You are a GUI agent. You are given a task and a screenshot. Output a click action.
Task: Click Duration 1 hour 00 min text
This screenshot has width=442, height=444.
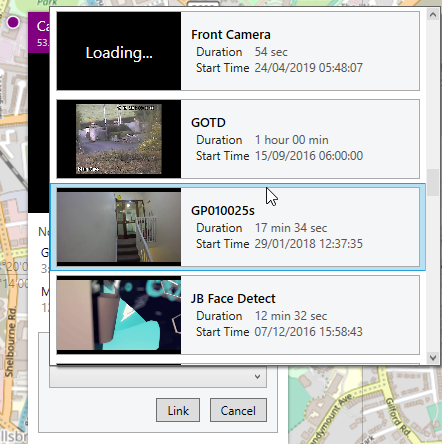(x=262, y=140)
